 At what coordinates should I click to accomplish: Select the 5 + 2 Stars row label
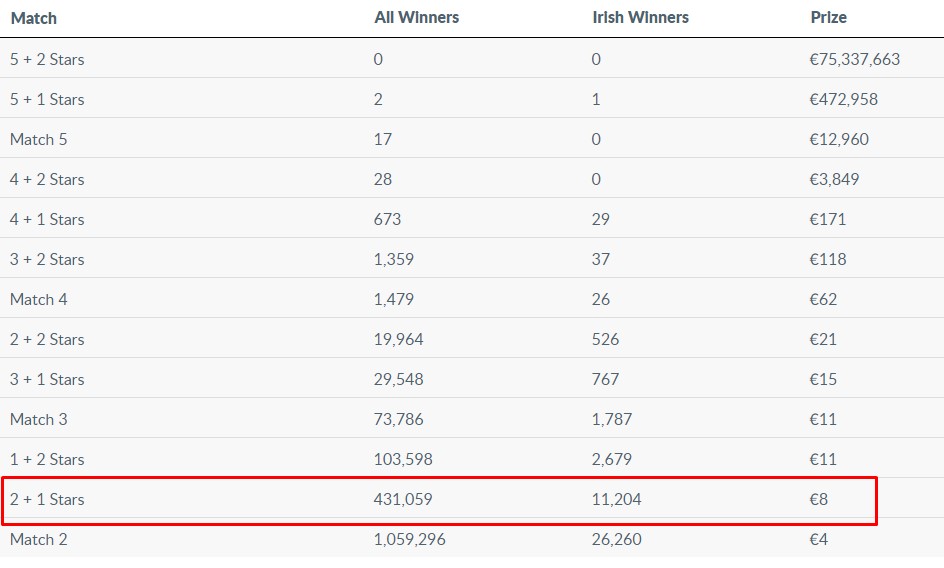[x=47, y=59]
